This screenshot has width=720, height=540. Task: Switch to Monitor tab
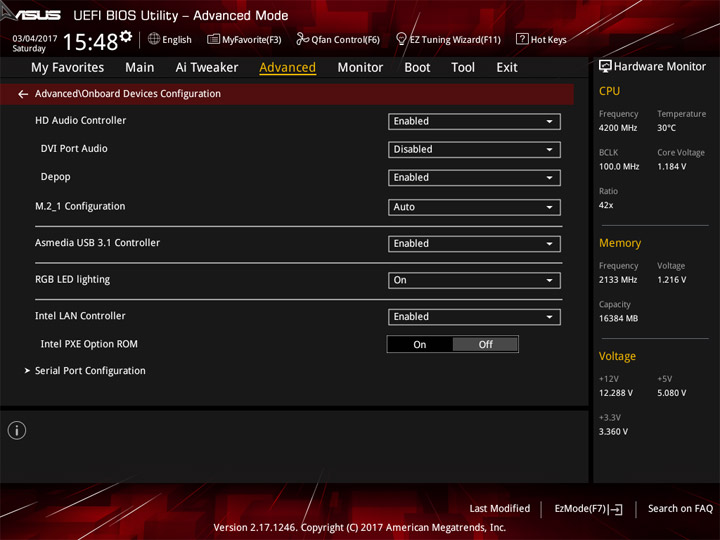(360, 68)
